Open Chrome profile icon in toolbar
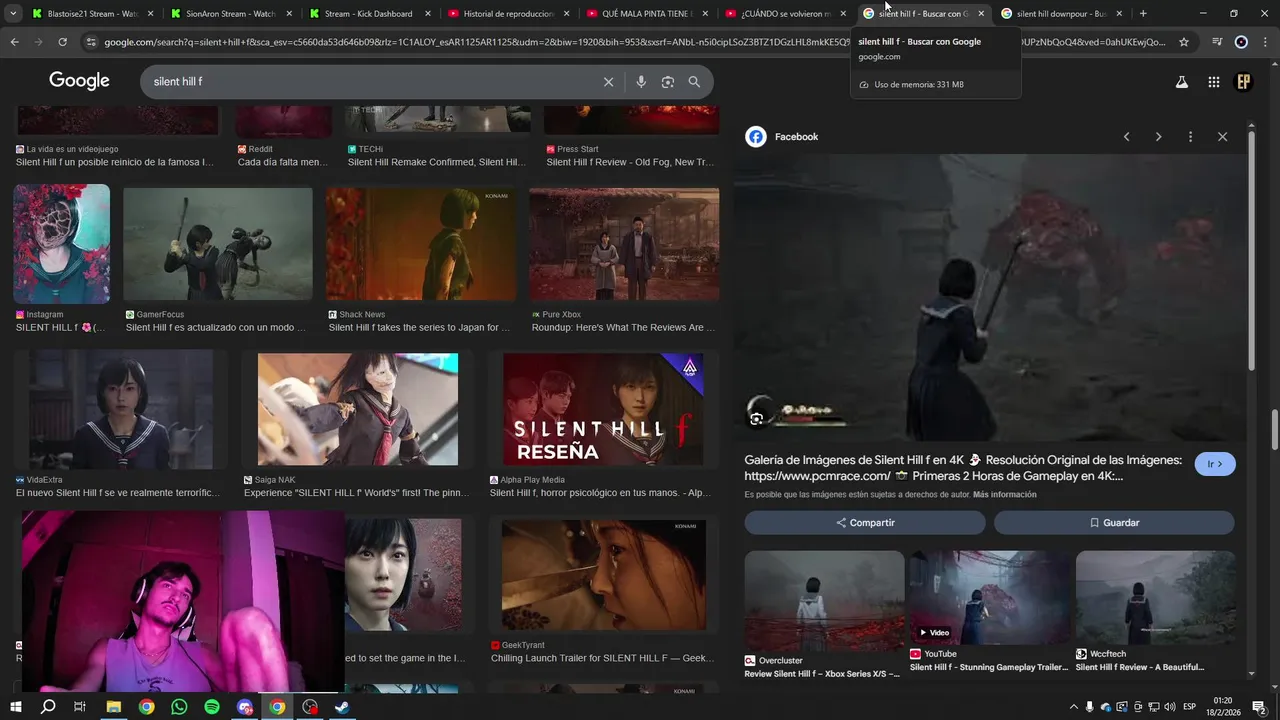The width and height of the screenshot is (1280, 720). [1241, 42]
